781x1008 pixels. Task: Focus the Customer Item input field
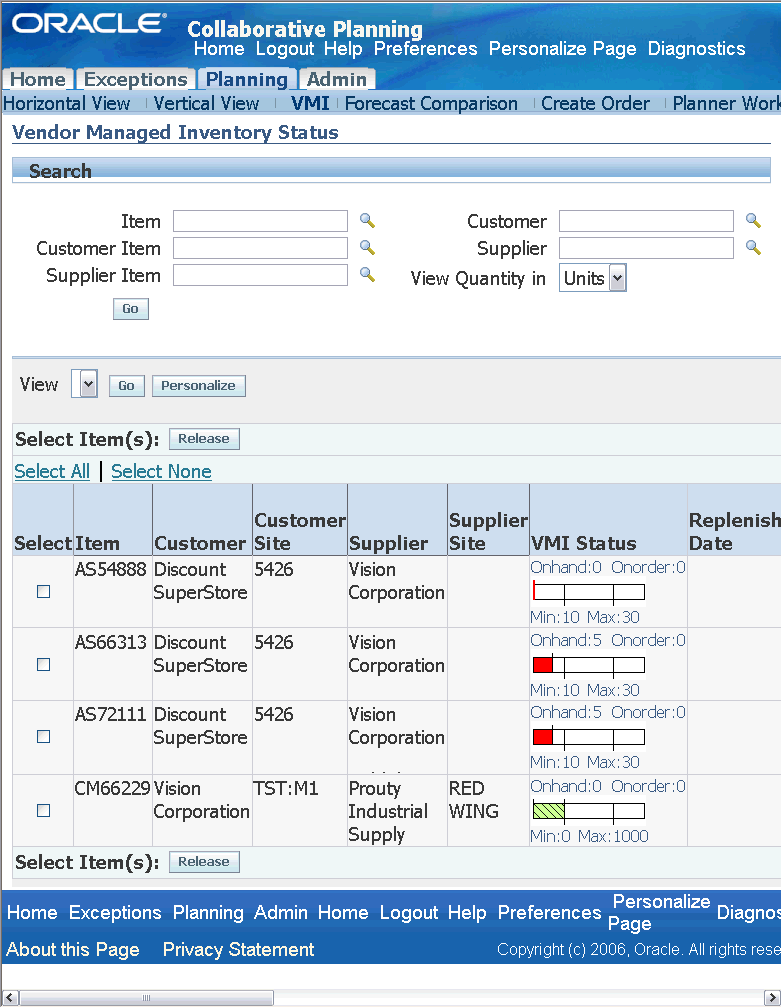(x=260, y=248)
